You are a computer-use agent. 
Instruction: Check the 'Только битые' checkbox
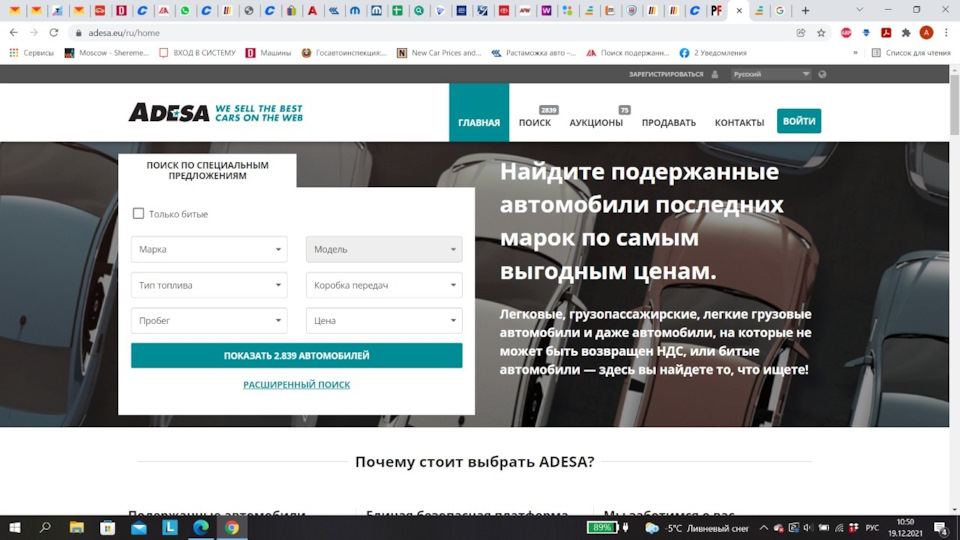(x=138, y=214)
